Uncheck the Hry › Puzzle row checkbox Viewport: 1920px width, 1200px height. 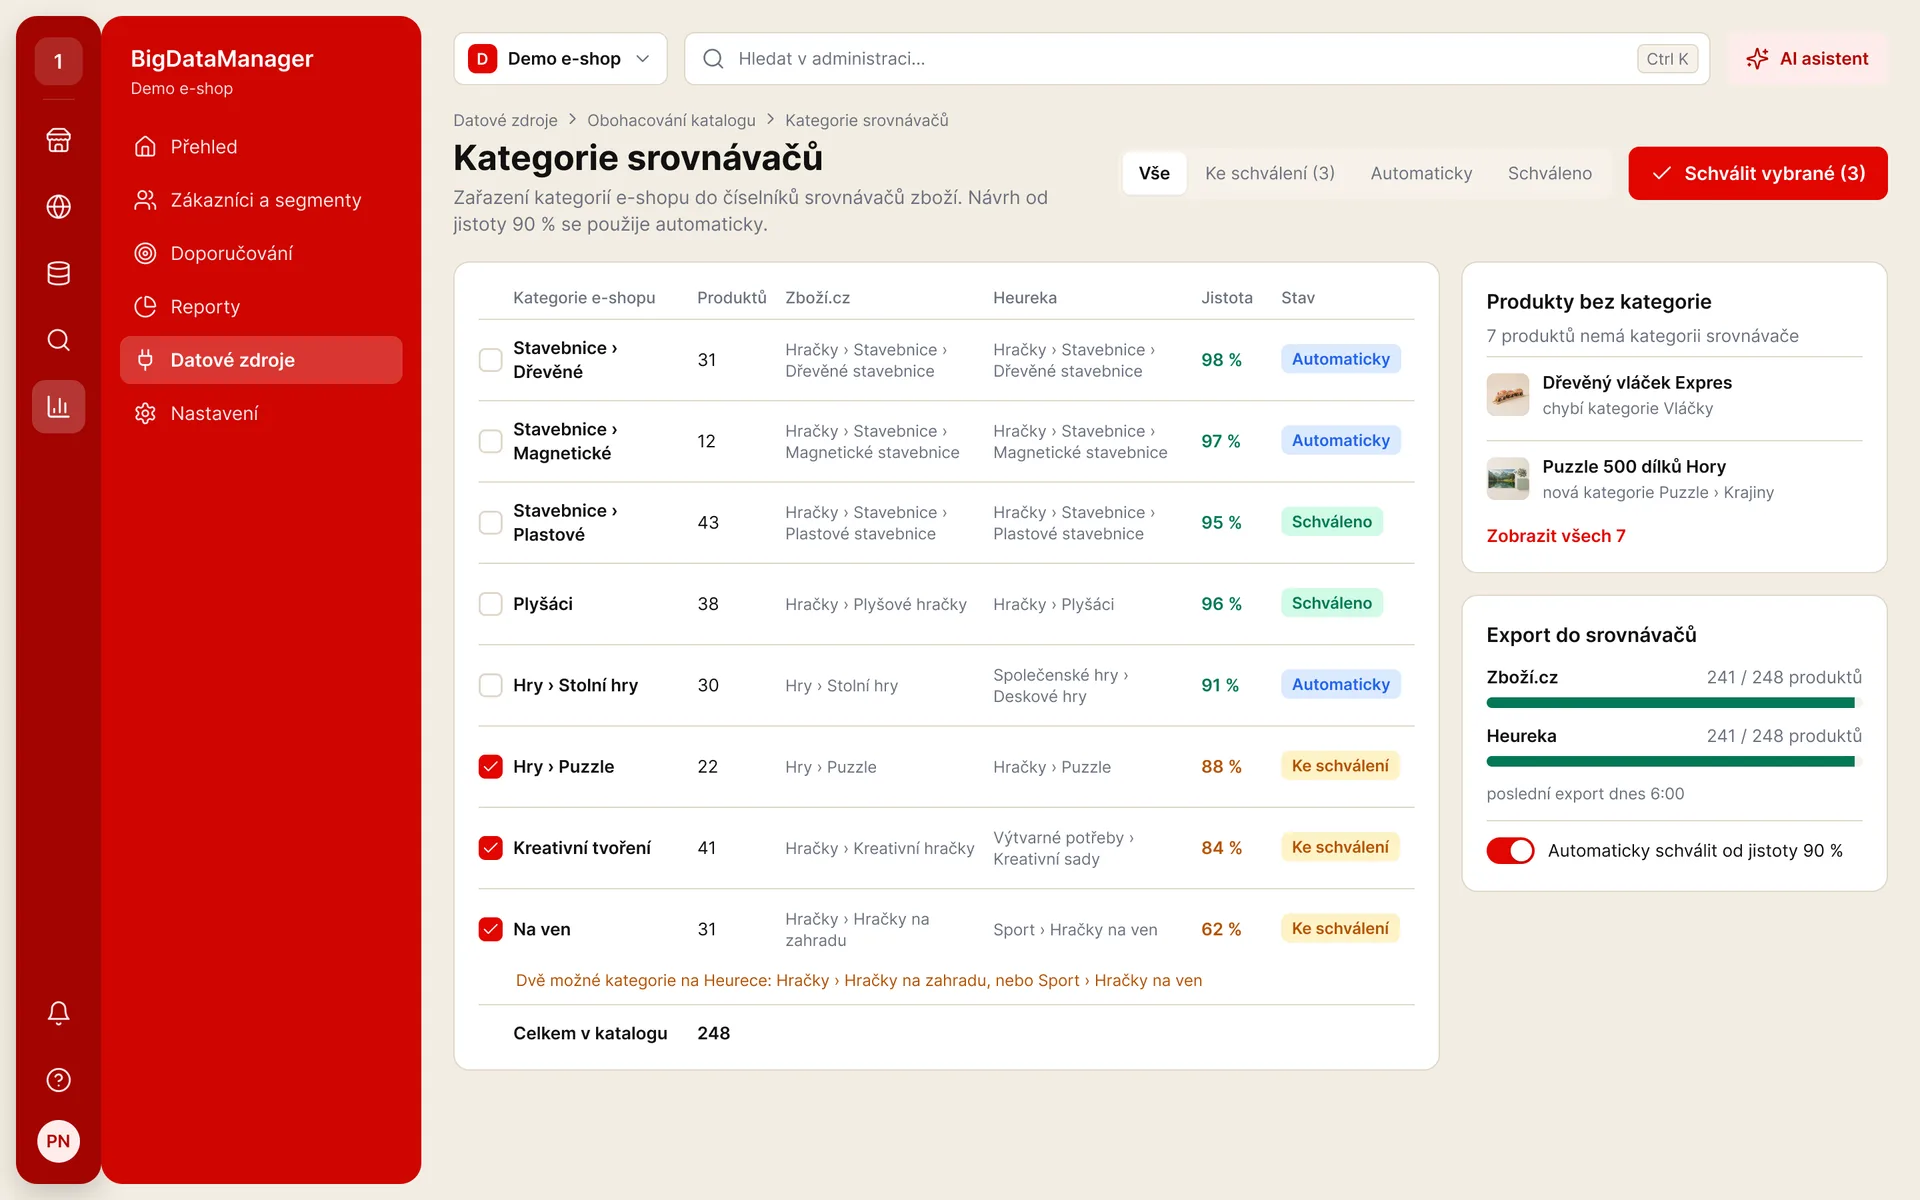(490, 767)
